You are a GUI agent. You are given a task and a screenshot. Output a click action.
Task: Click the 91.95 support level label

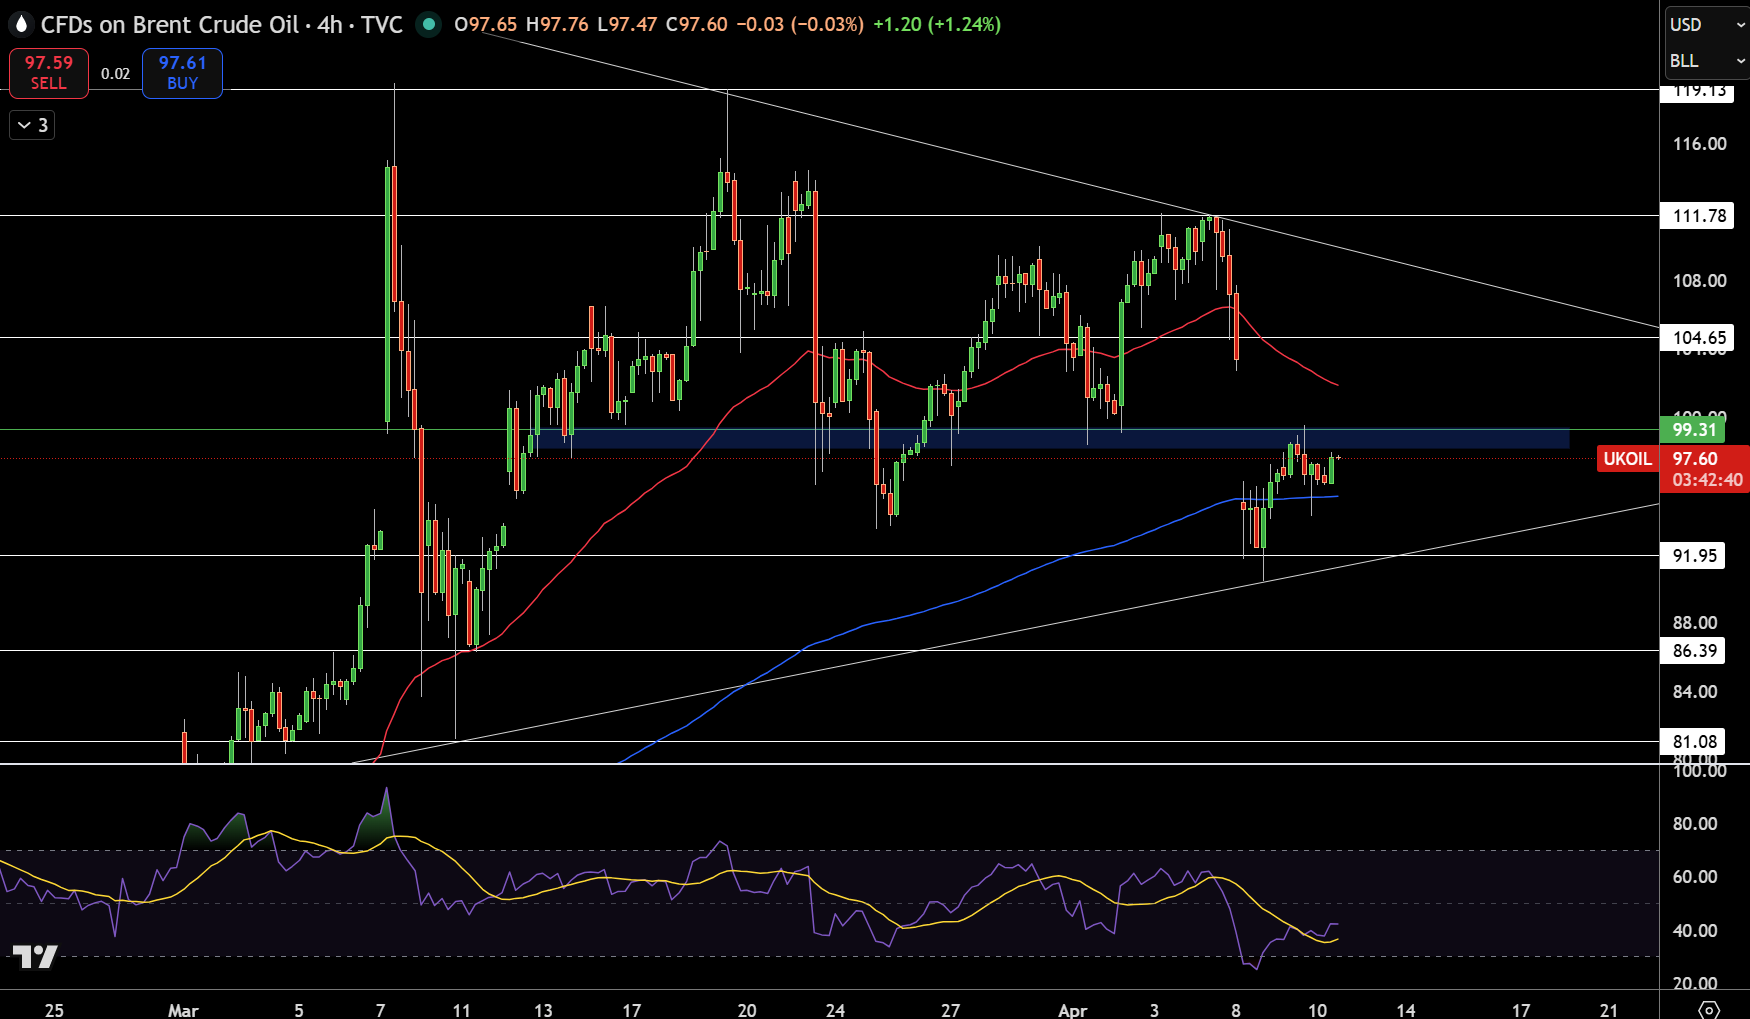coord(1694,556)
